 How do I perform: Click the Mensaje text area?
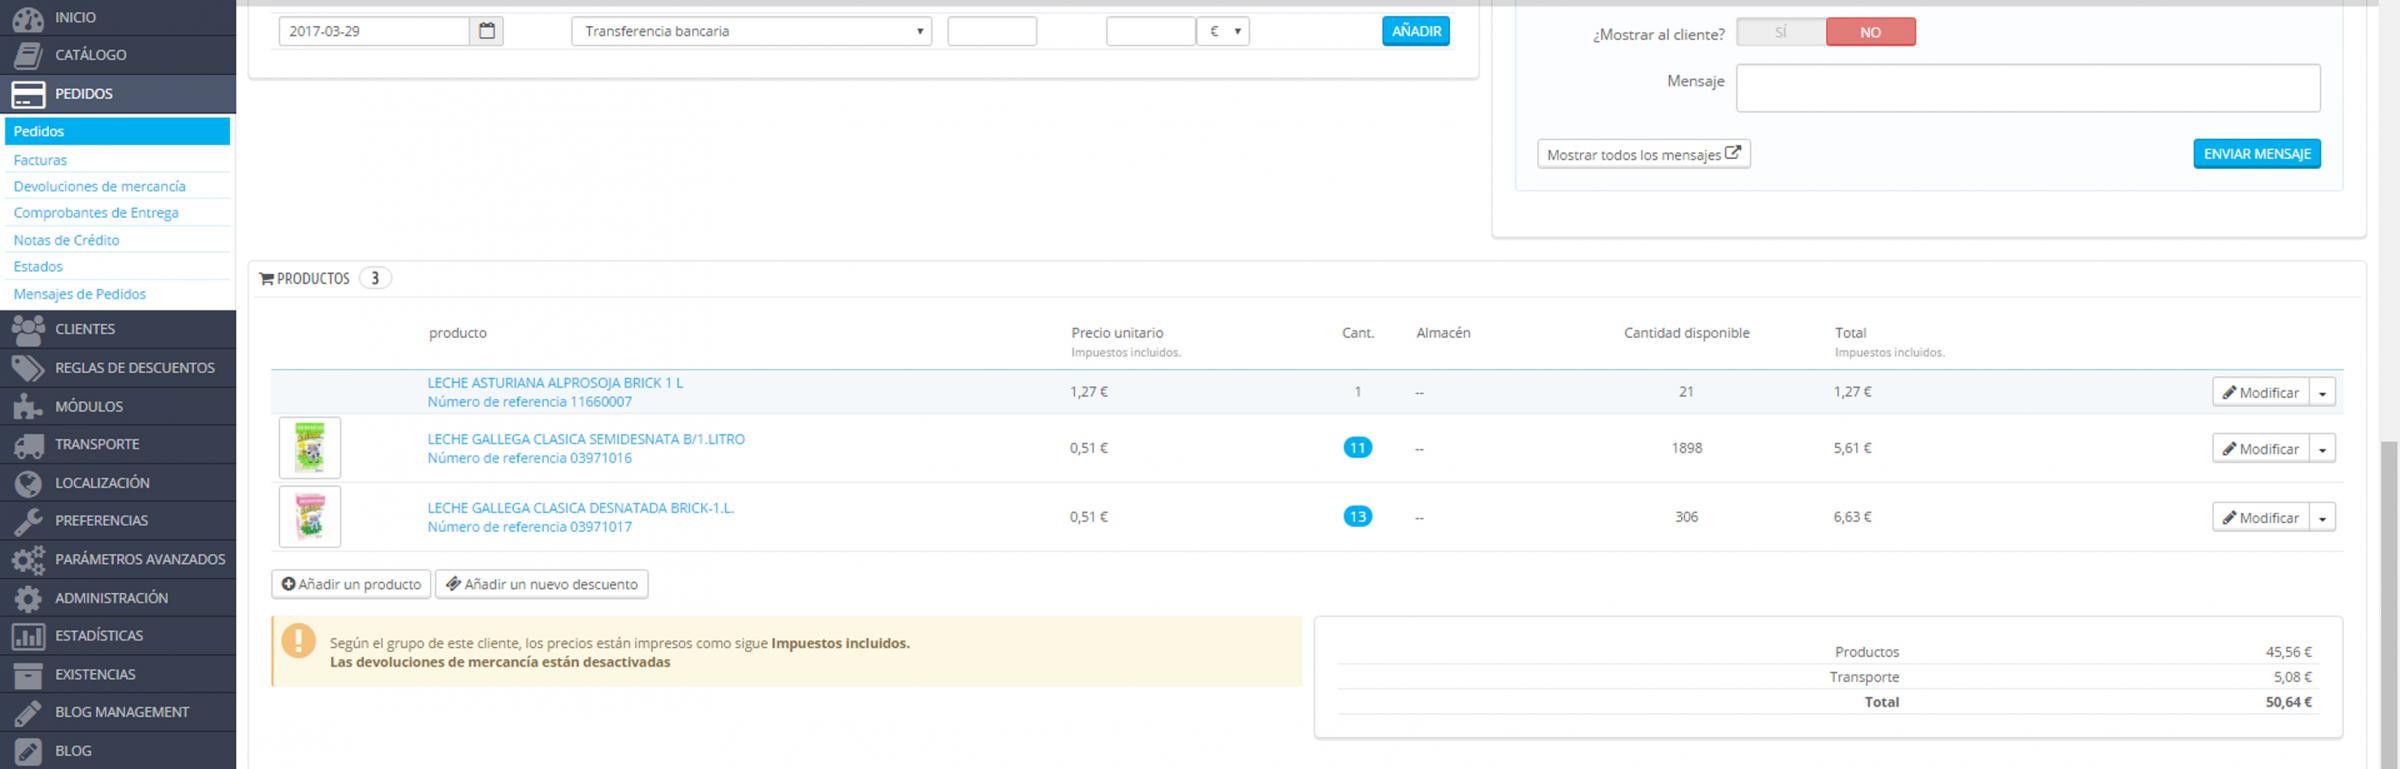(x=2028, y=88)
